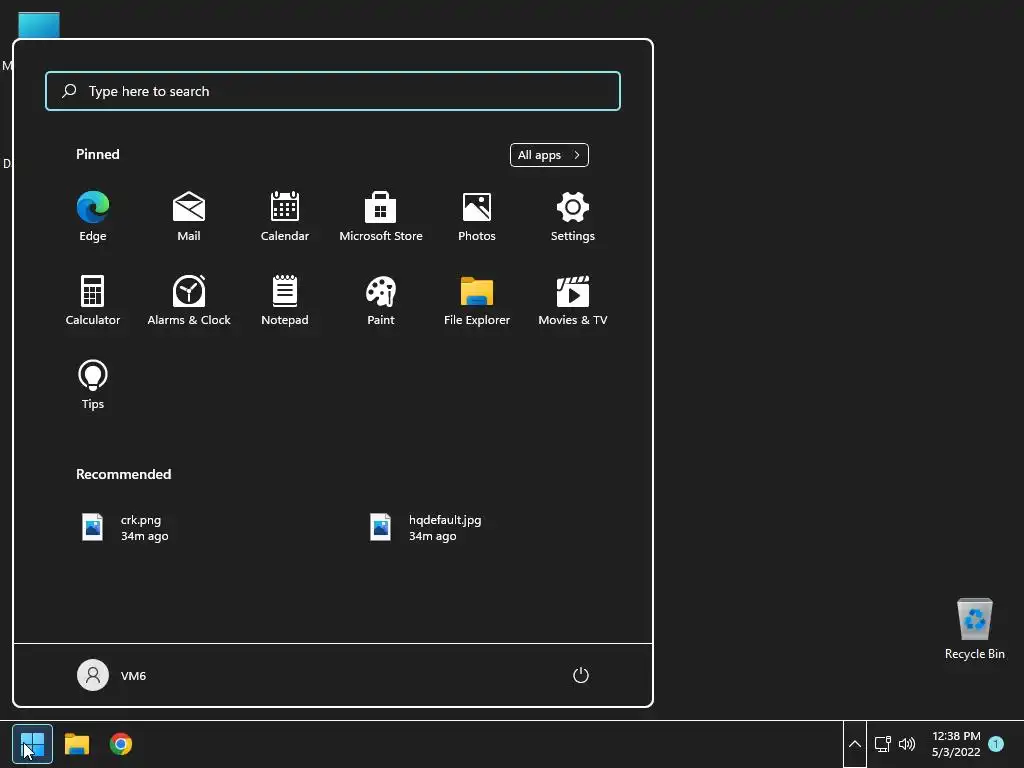1024x768 pixels.
Task: Show All apps list
Action: click(549, 155)
